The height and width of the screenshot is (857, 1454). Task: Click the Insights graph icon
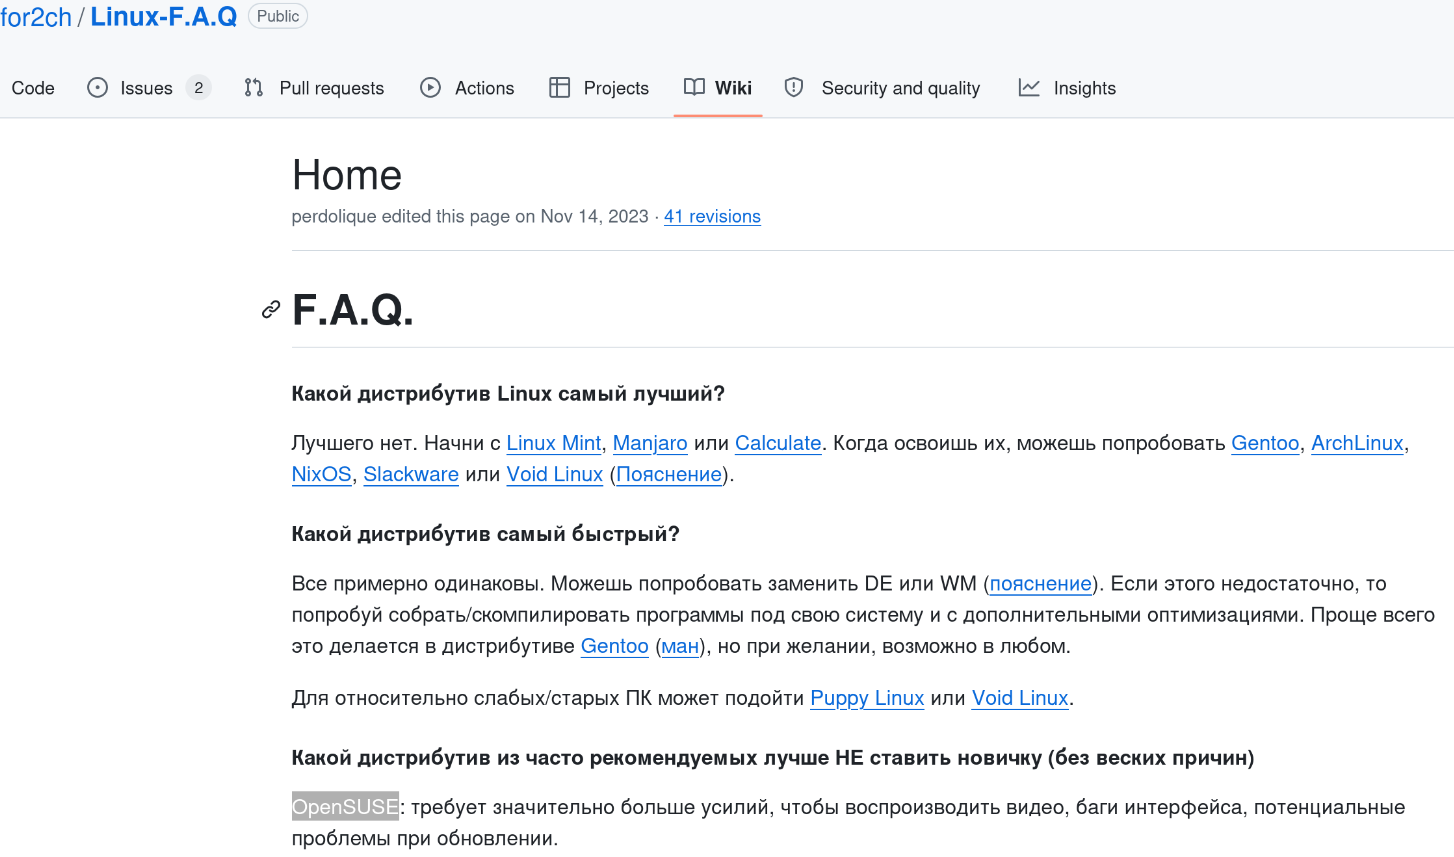[x=1029, y=88]
